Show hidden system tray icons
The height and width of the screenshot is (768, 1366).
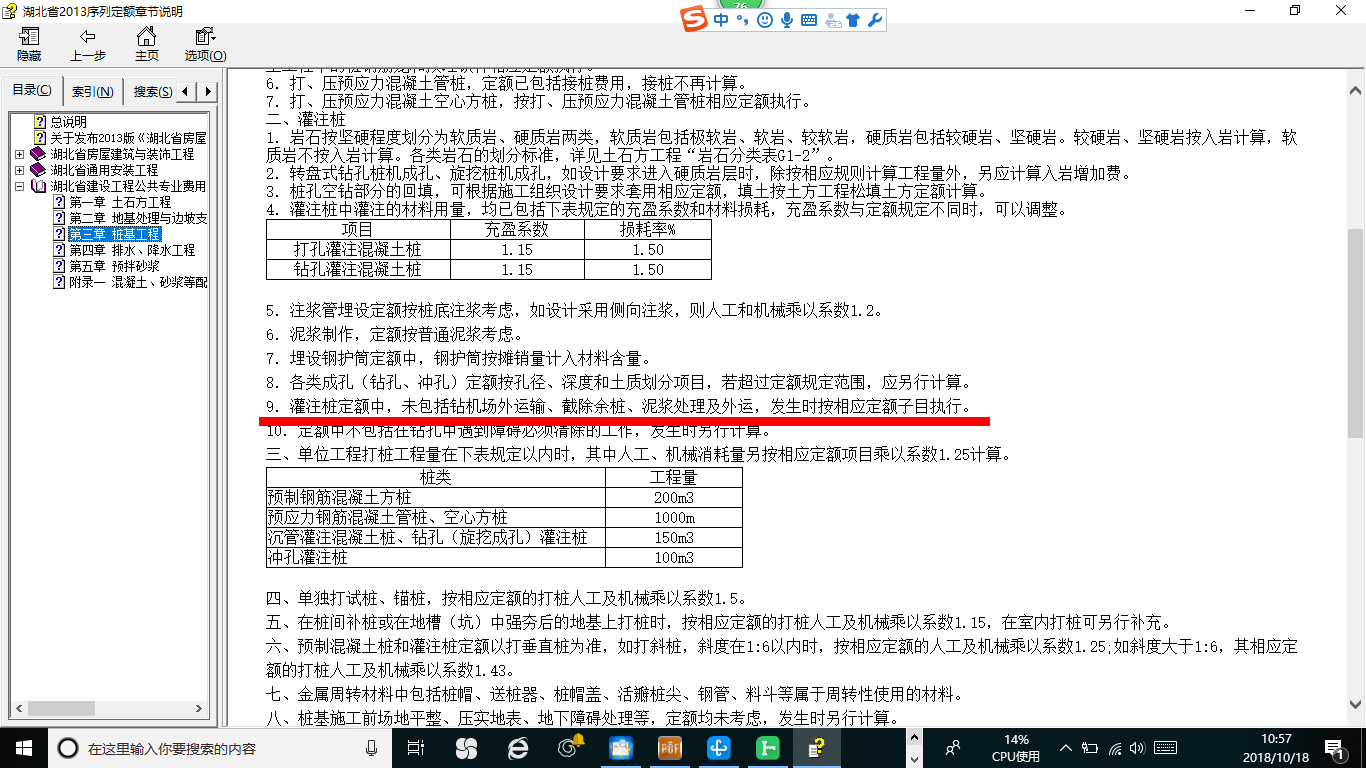1067,747
